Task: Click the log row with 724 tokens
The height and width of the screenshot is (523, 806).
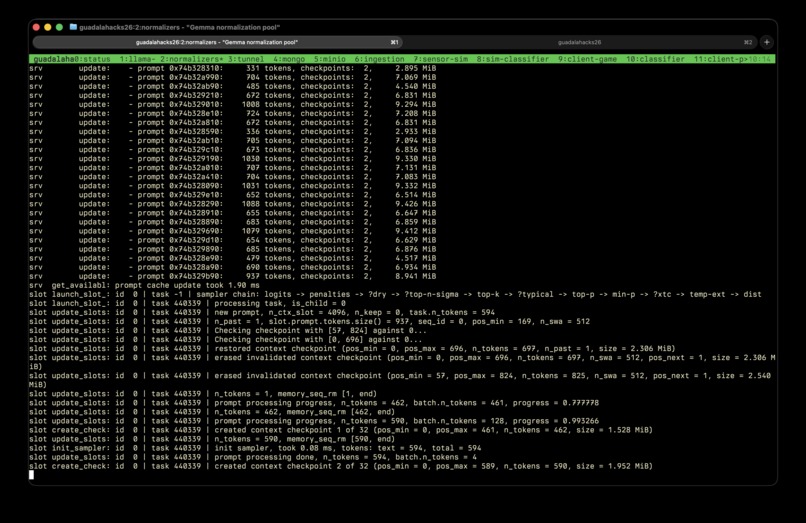Action: click(232, 113)
